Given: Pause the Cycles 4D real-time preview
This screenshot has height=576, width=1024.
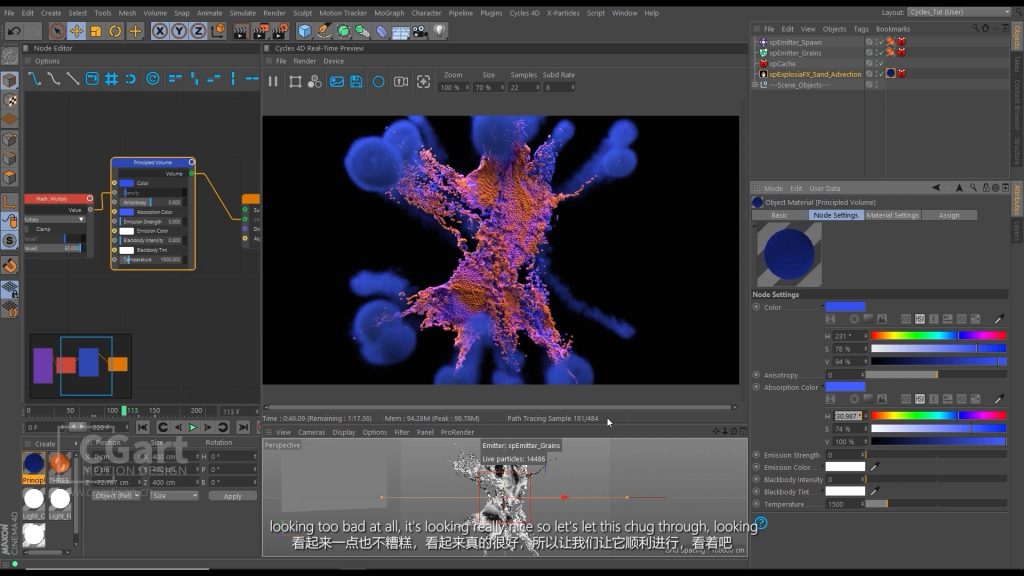Looking at the screenshot, I should (273, 82).
